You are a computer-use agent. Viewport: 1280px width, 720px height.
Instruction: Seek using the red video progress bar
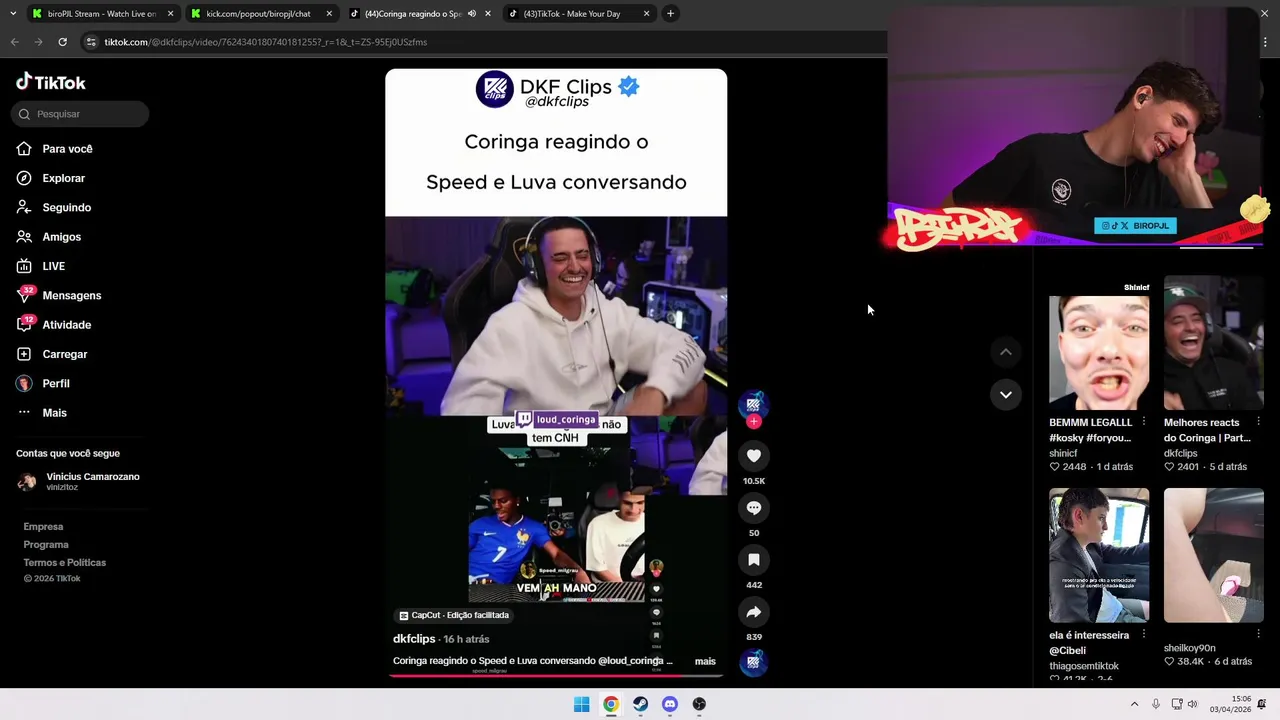click(556, 675)
